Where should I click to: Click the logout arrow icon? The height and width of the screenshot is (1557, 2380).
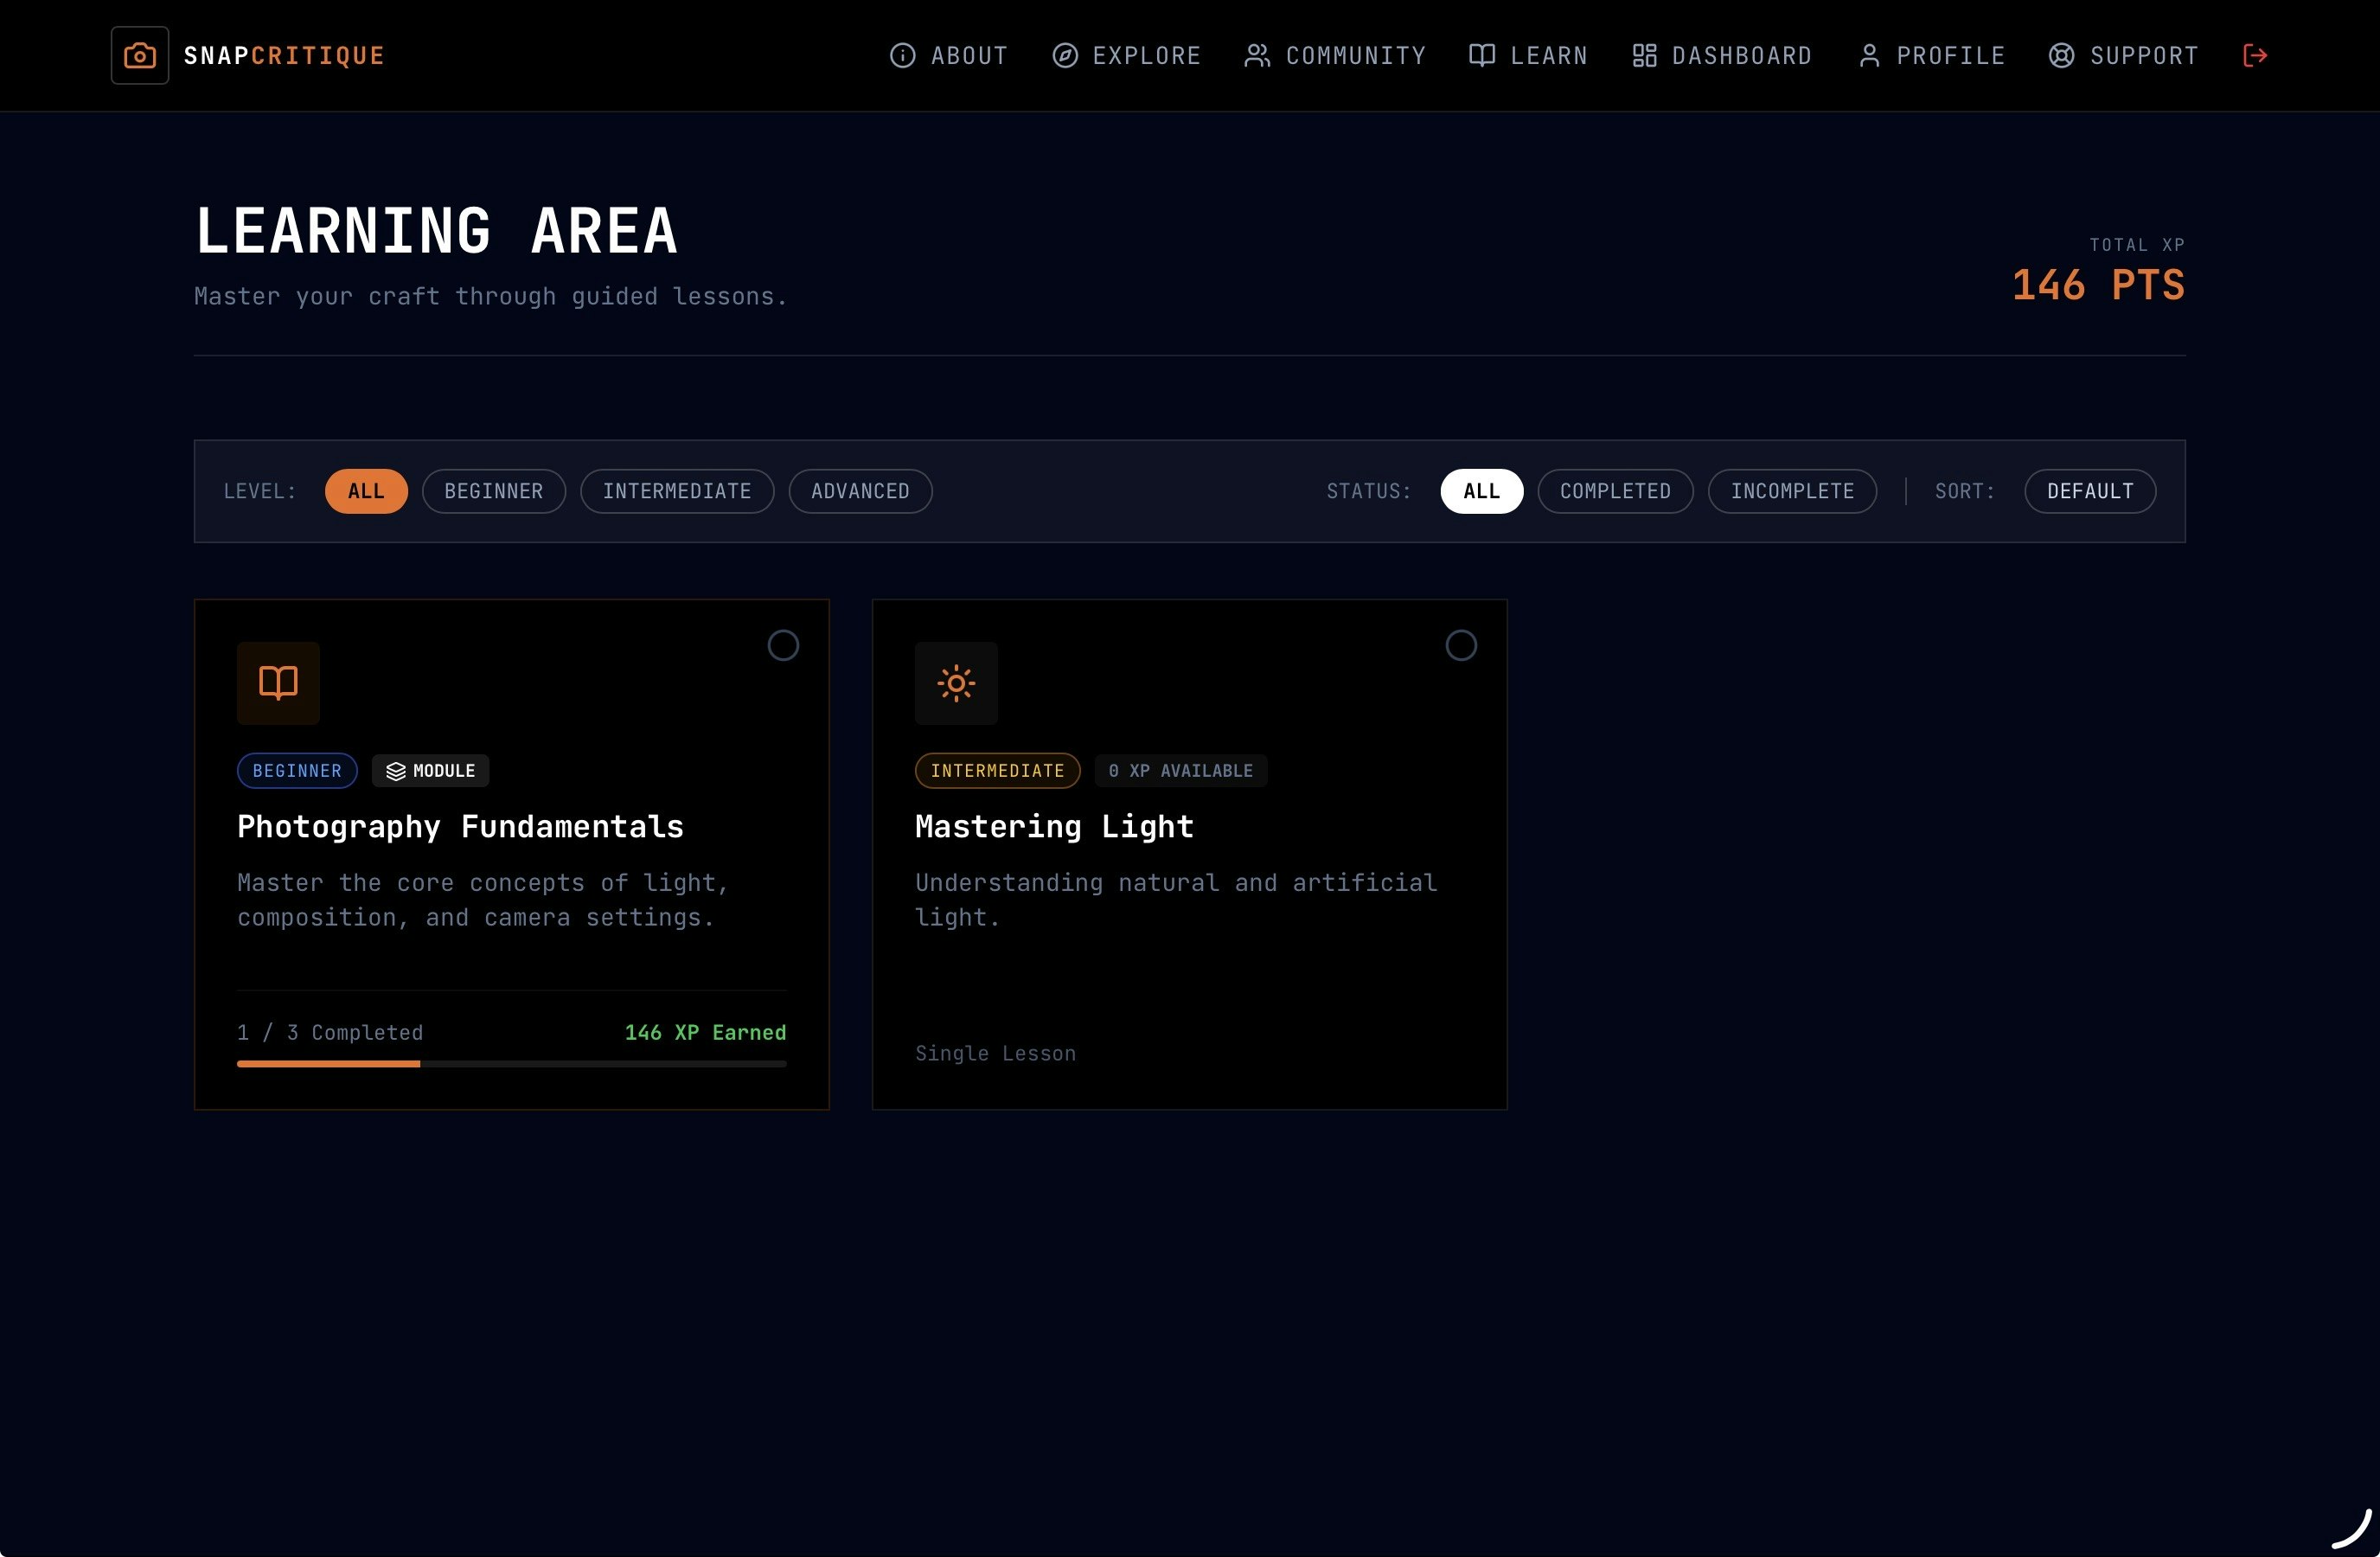[x=2255, y=55]
